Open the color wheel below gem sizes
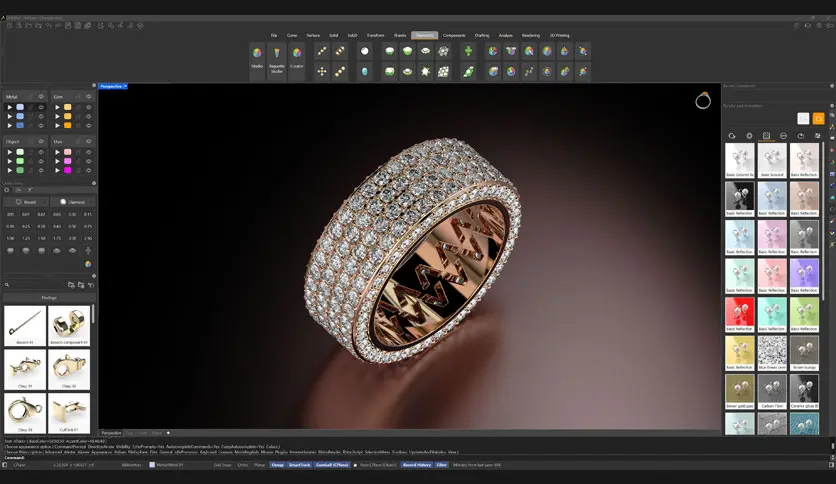Image resolution: width=836 pixels, height=484 pixels. [x=88, y=264]
